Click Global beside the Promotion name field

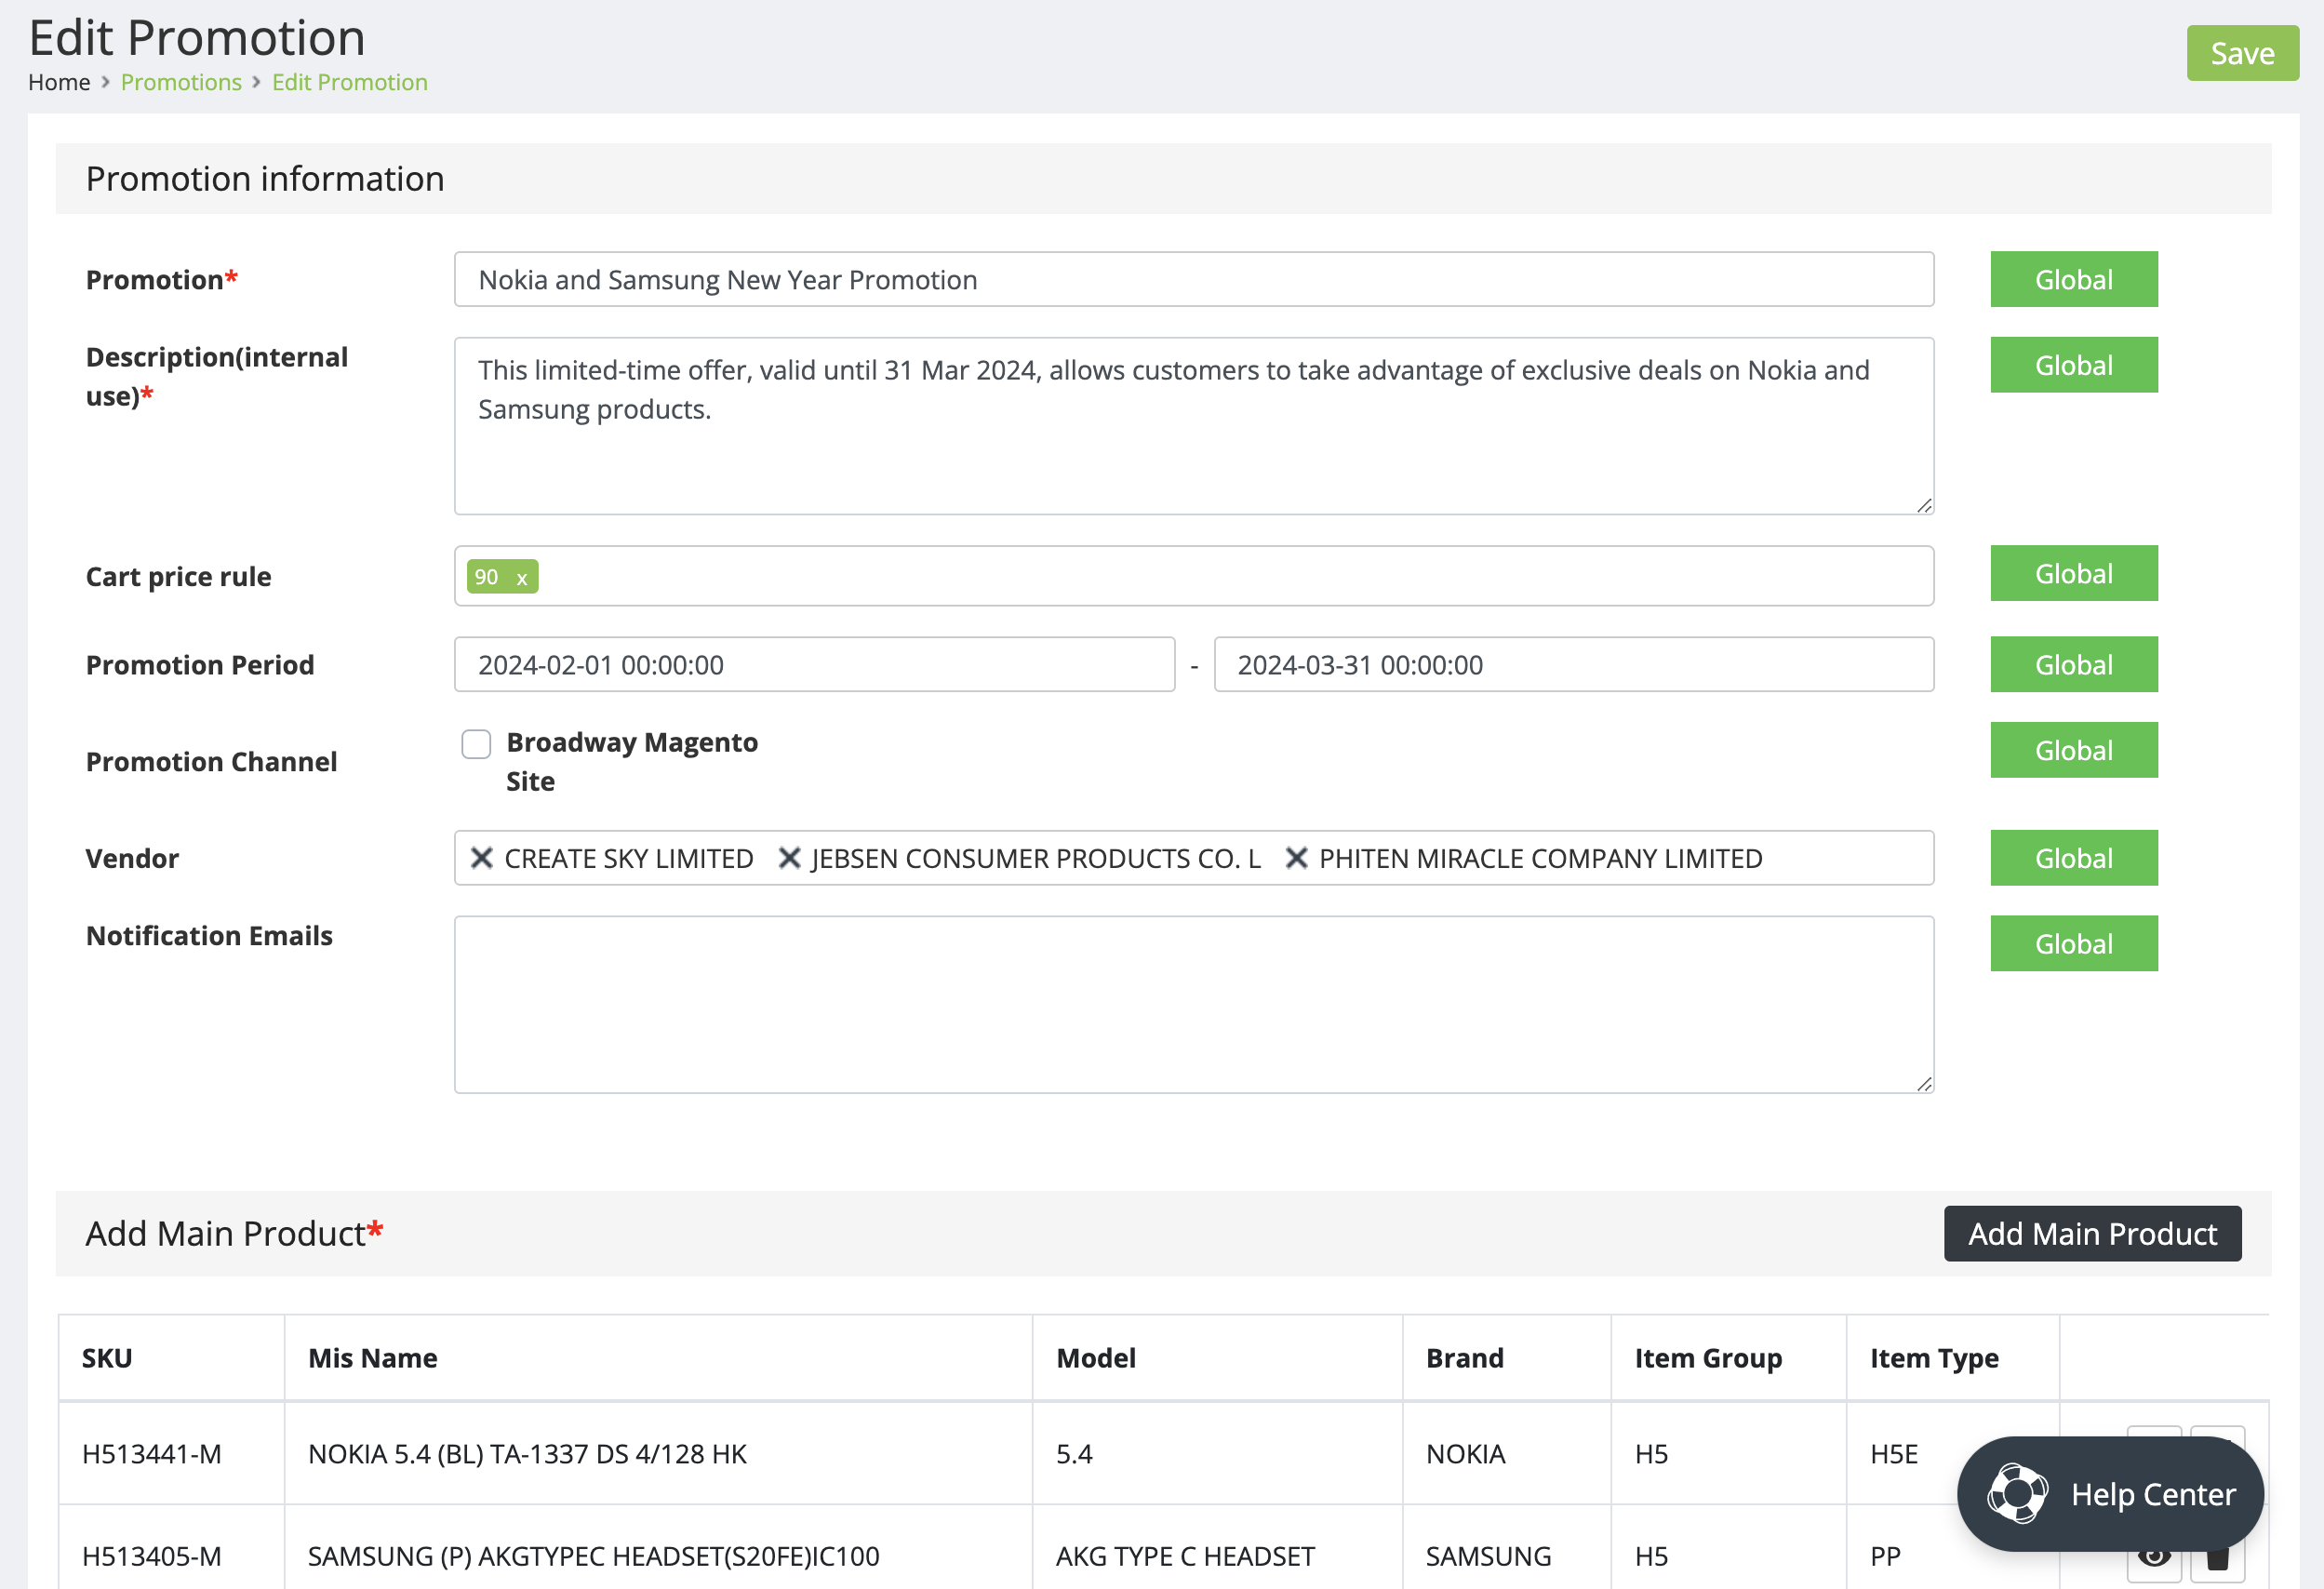(x=2074, y=279)
